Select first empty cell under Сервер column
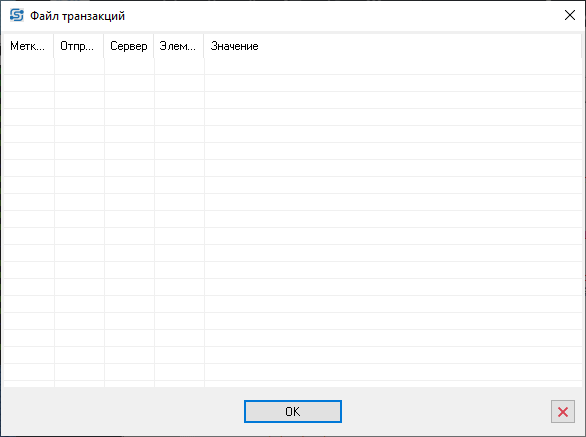 [129, 66]
